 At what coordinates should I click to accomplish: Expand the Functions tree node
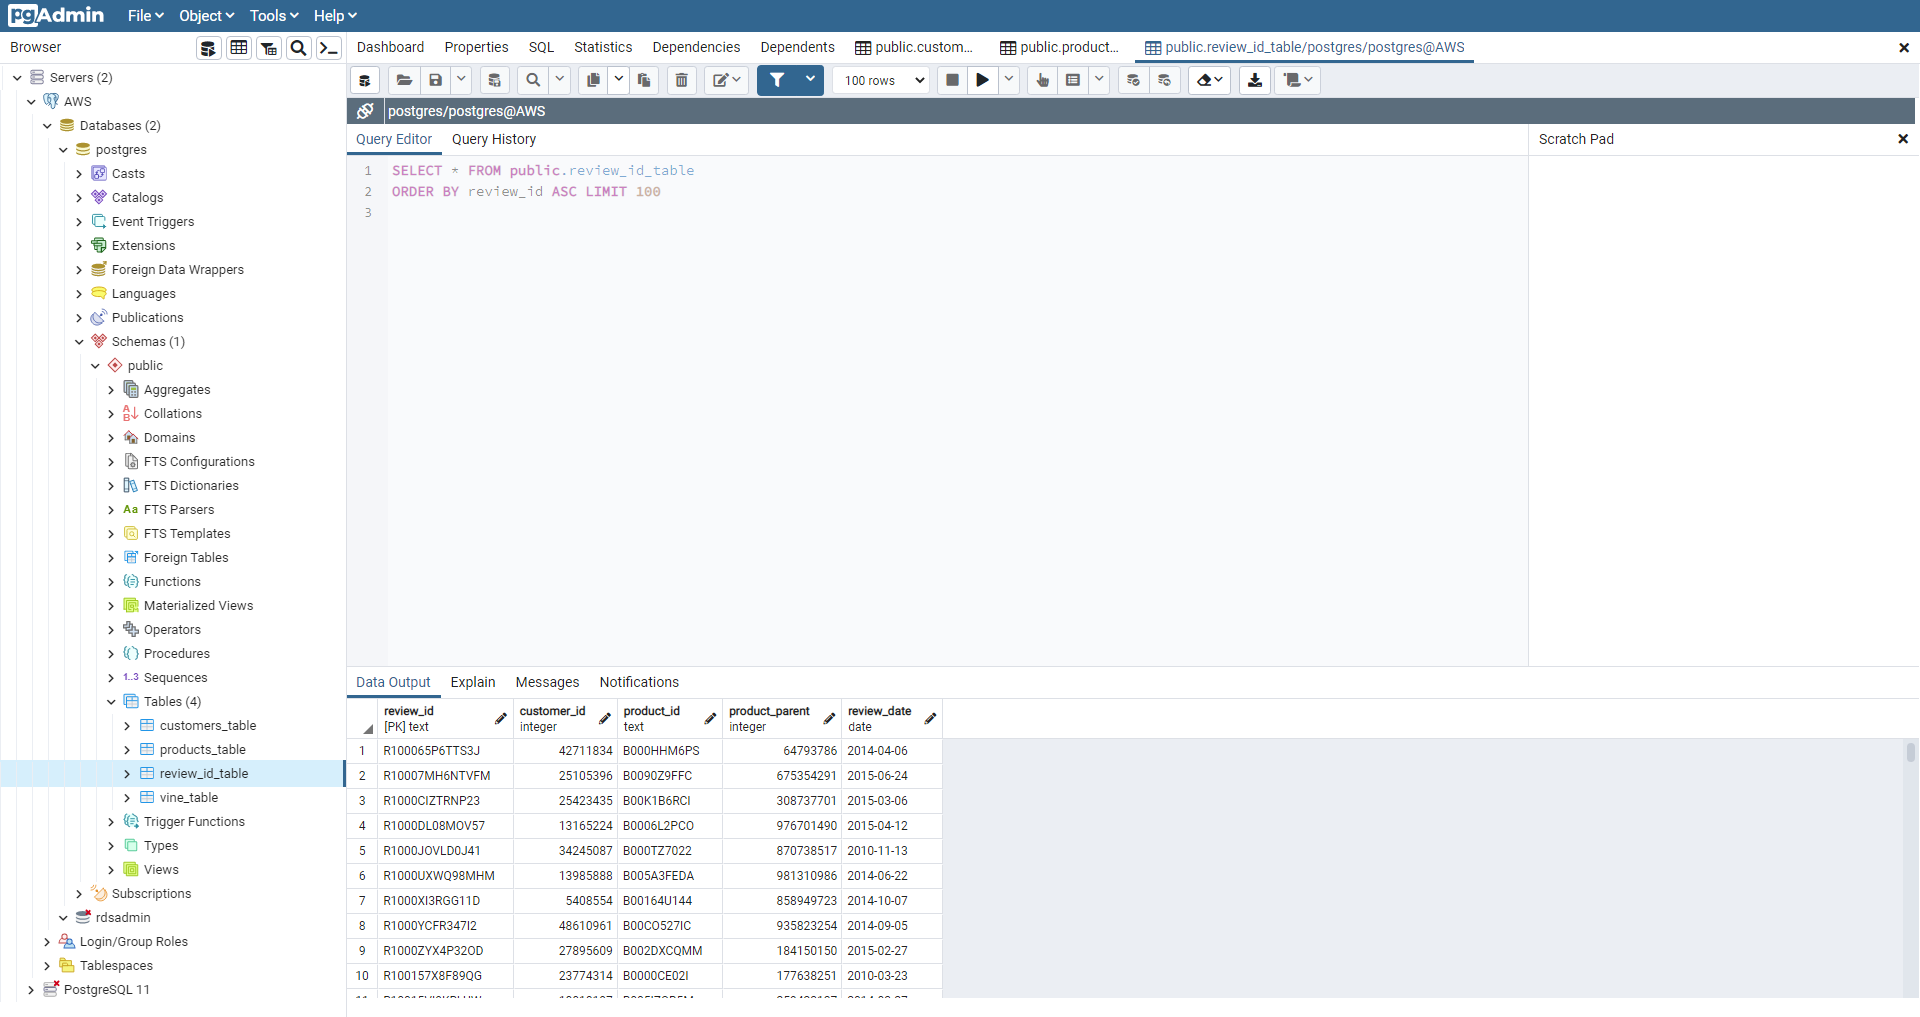[x=111, y=582]
